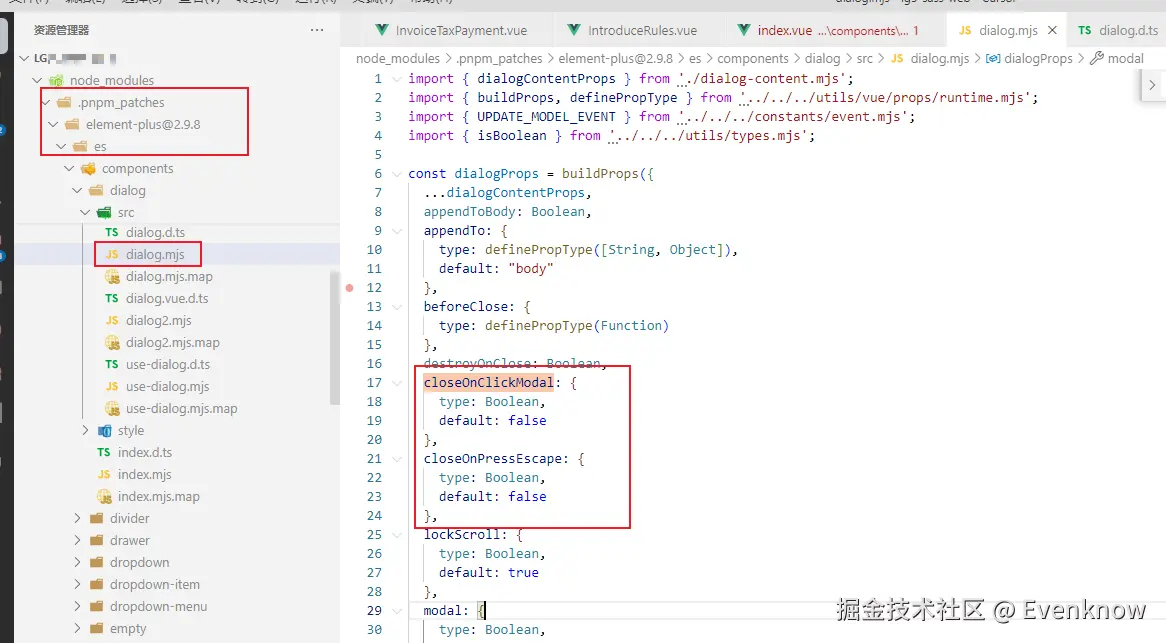Click the closeOnClickModal property name
1166x643 pixels.
click(489, 383)
